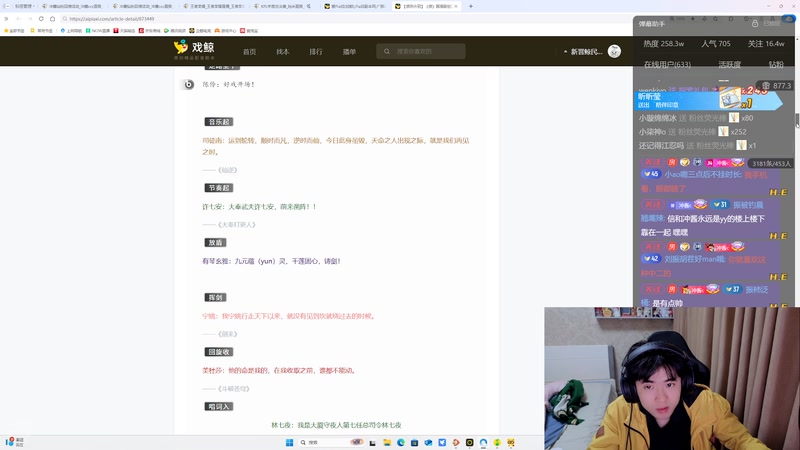This screenshot has height=450, width=800.
Task: Switch to the 钻粉 tab
Action: point(776,64)
